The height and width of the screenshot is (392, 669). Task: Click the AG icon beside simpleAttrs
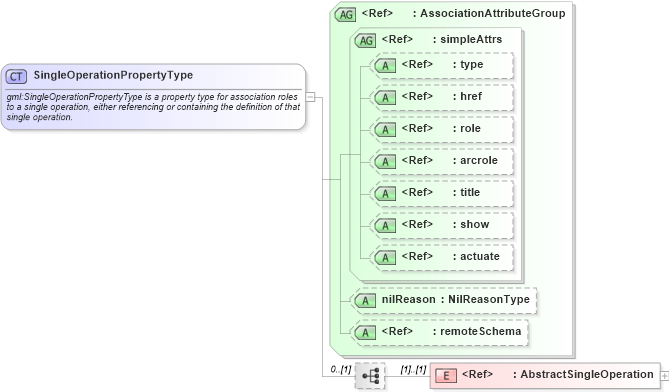(x=366, y=41)
